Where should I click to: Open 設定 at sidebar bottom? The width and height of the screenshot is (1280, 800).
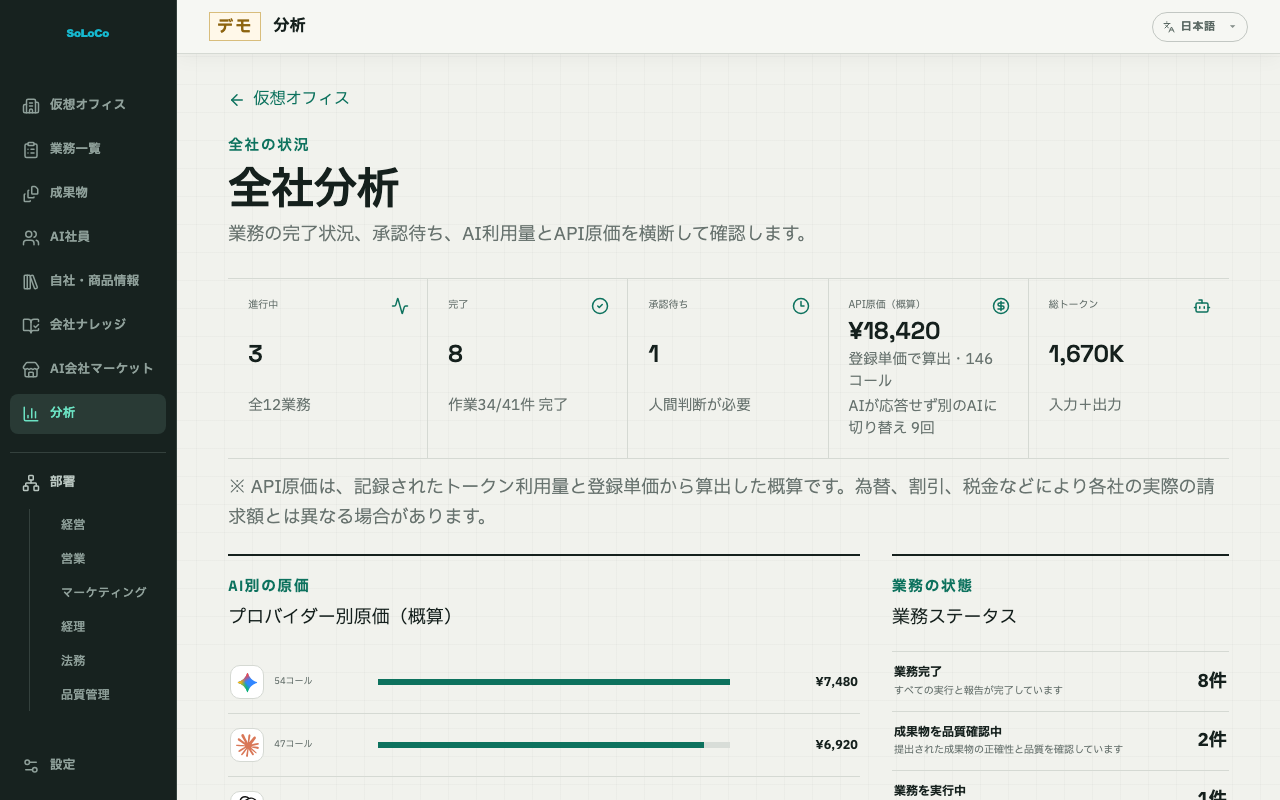point(88,765)
